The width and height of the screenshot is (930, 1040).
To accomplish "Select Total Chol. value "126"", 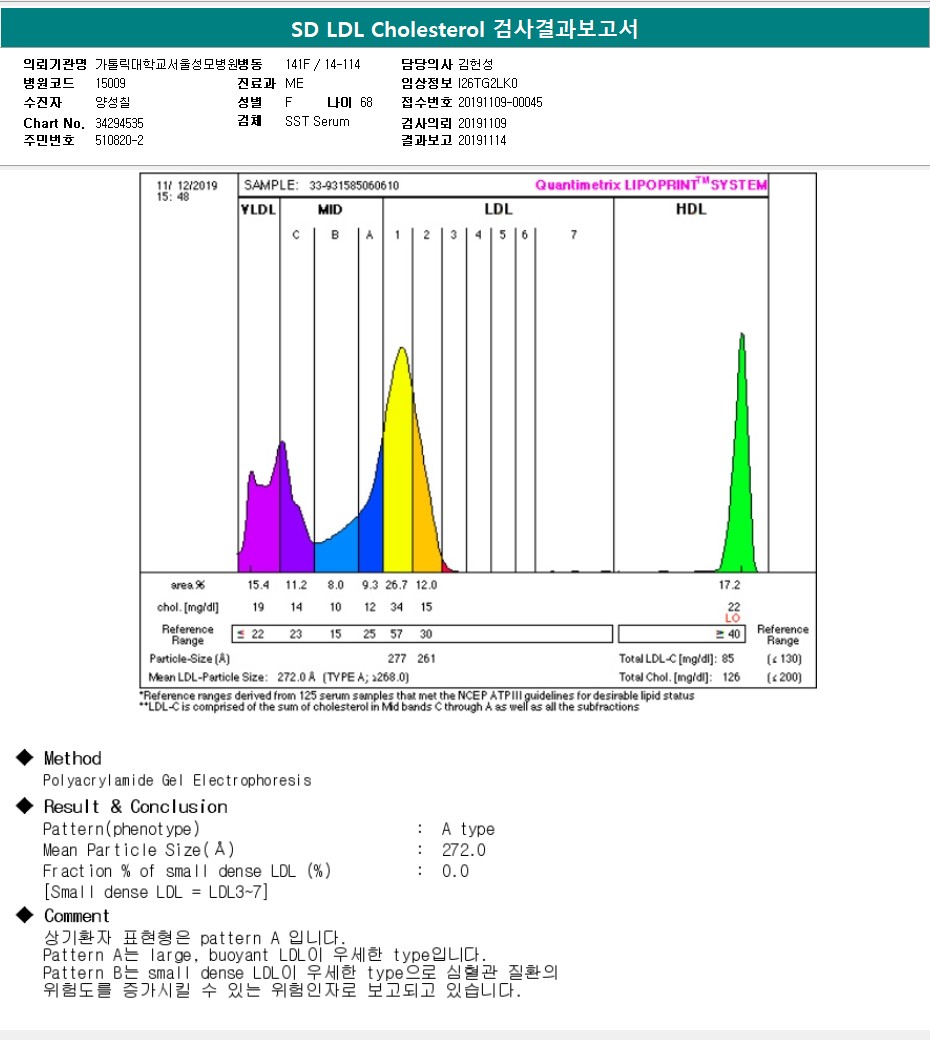I will click(731, 677).
